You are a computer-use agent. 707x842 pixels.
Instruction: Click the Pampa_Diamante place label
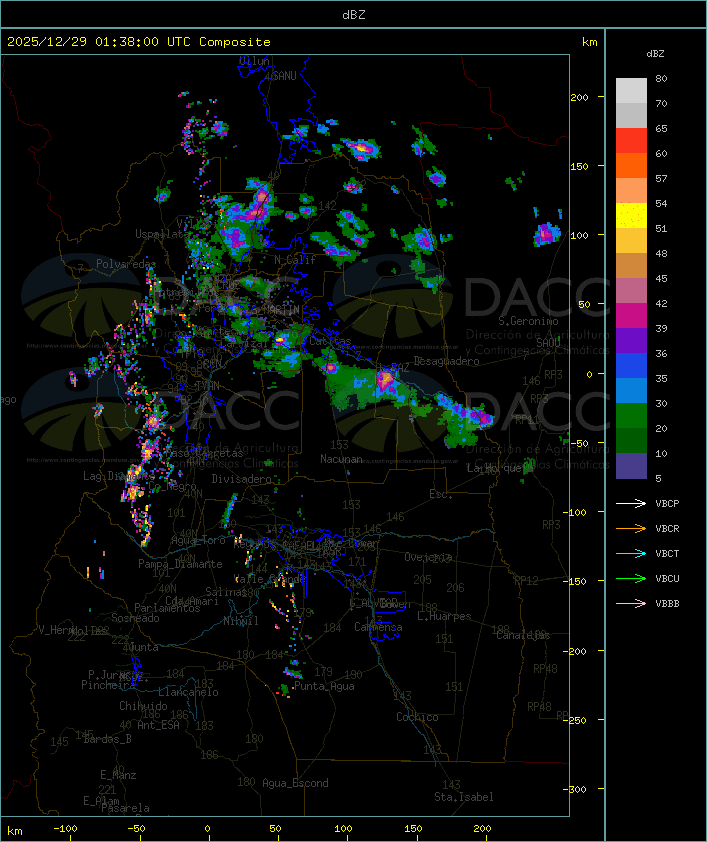[x=180, y=564]
